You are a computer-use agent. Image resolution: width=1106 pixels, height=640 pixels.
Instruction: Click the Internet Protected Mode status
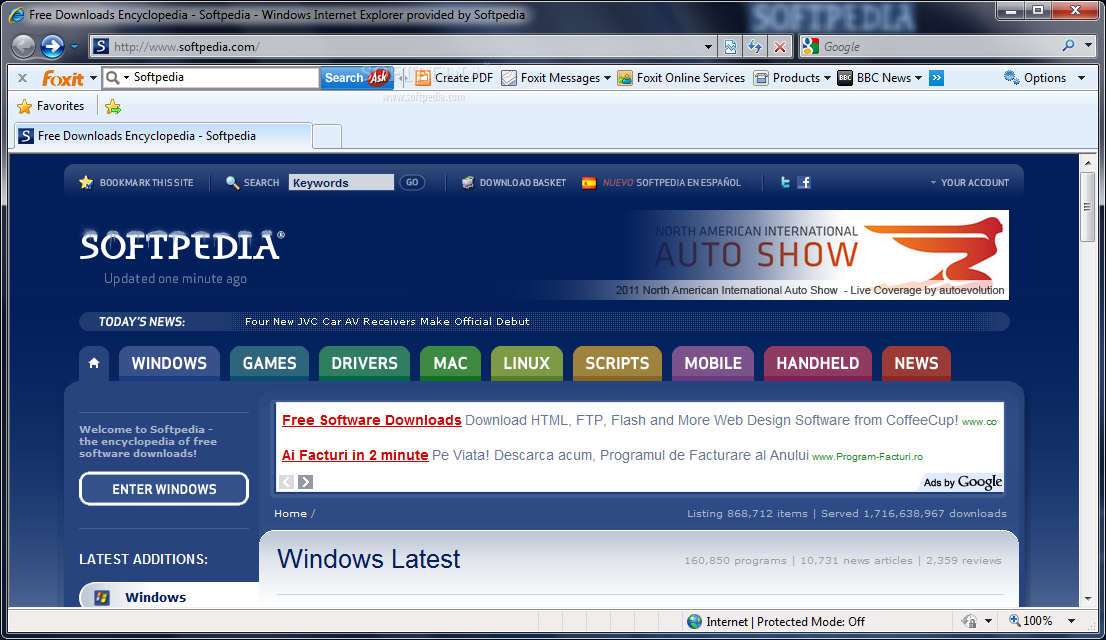(x=776, y=622)
